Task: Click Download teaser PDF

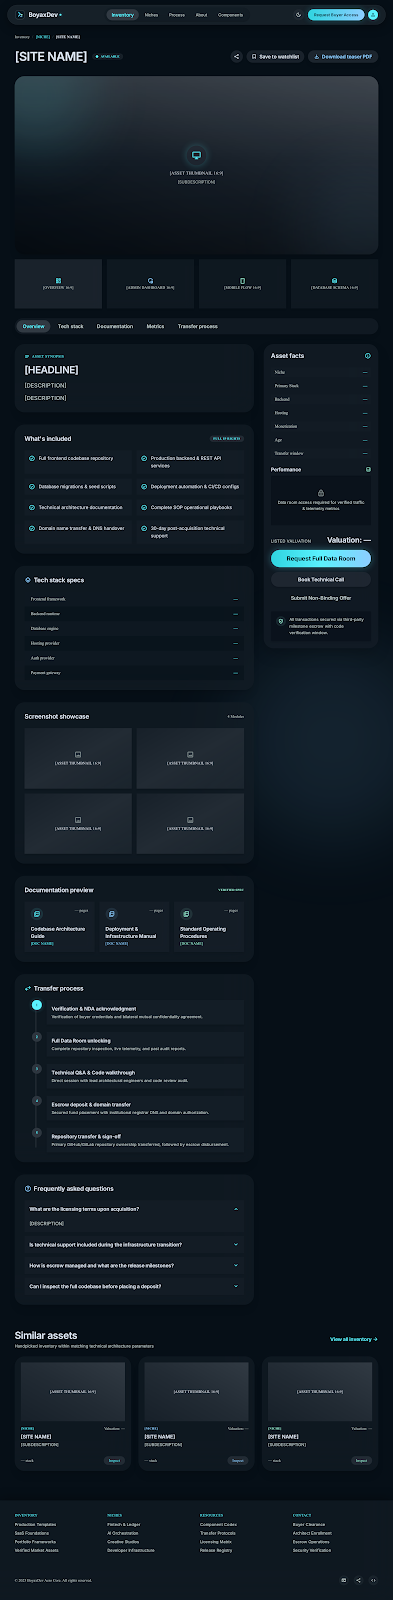Action: pyautogui.click(x=343, y=57)
